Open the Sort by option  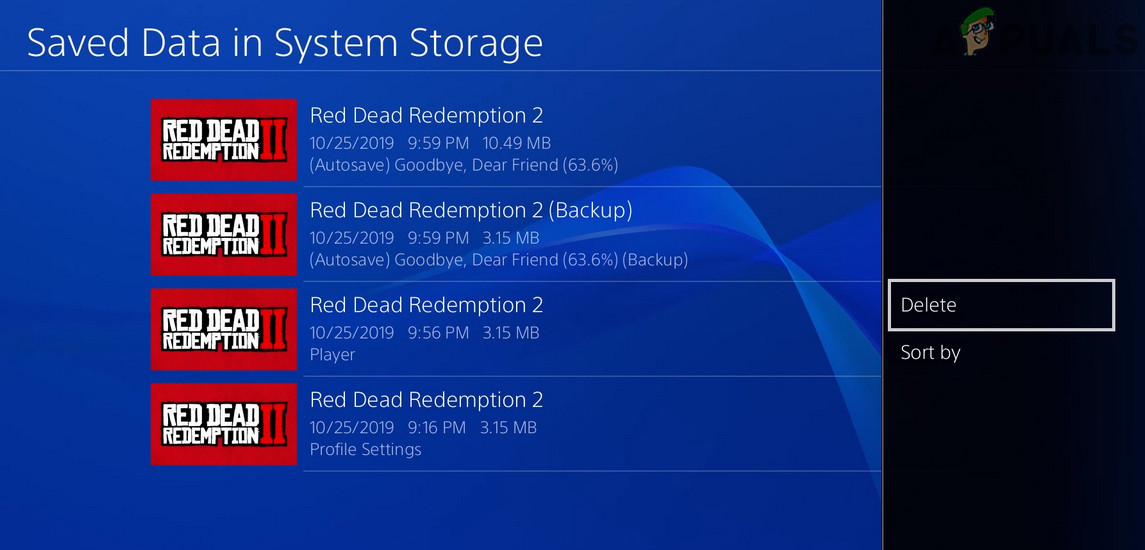point(930,352)
